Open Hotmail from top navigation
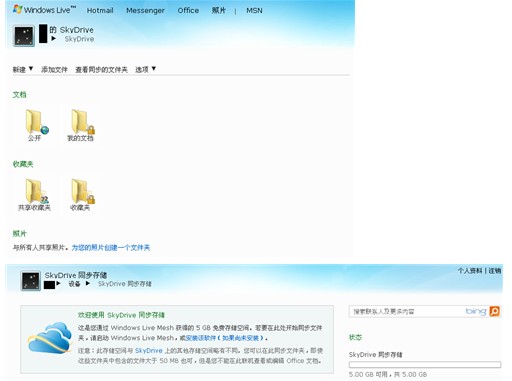Viewport: 512px width, 381px height. (100, 11)
